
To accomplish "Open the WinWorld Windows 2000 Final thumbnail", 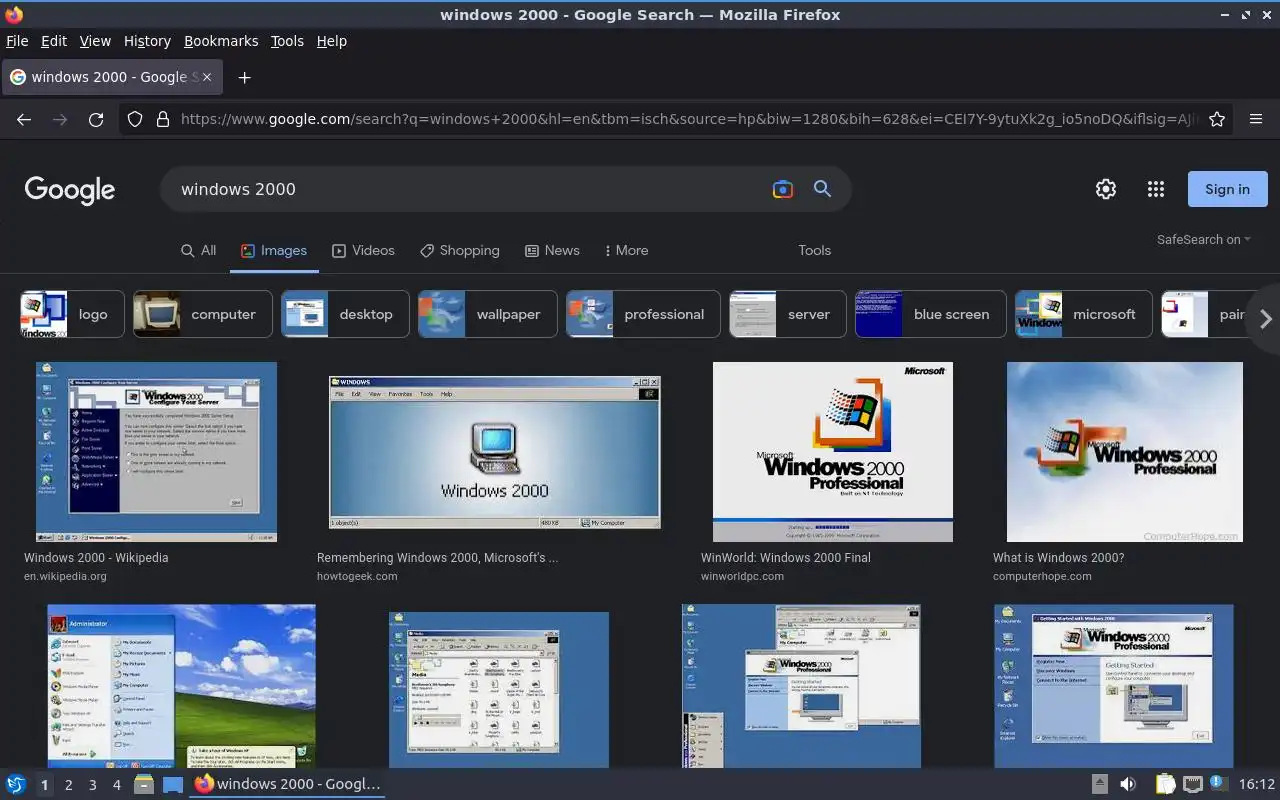I will (833, 452).
